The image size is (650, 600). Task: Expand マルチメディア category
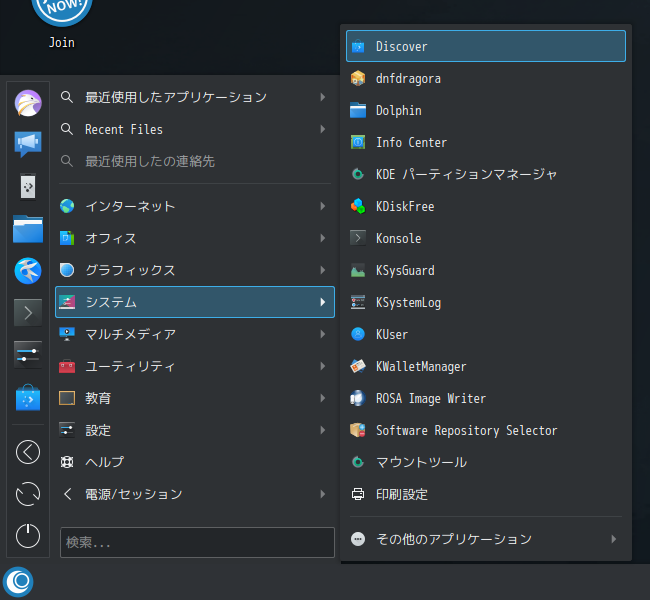click(x=195, y=334)
